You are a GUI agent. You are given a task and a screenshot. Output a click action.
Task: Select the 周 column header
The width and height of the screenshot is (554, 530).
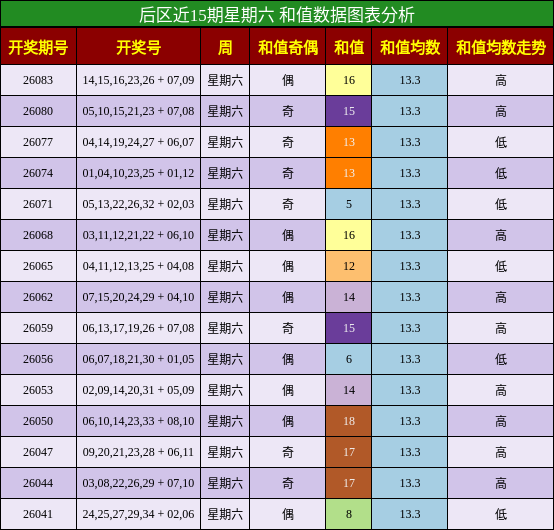[x=225, y=47]
